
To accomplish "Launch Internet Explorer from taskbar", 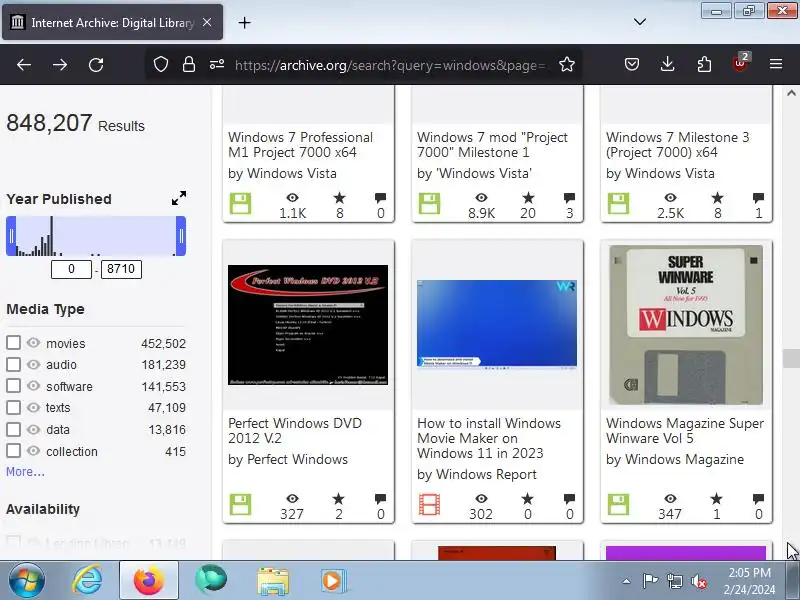I will click(87, 581).
